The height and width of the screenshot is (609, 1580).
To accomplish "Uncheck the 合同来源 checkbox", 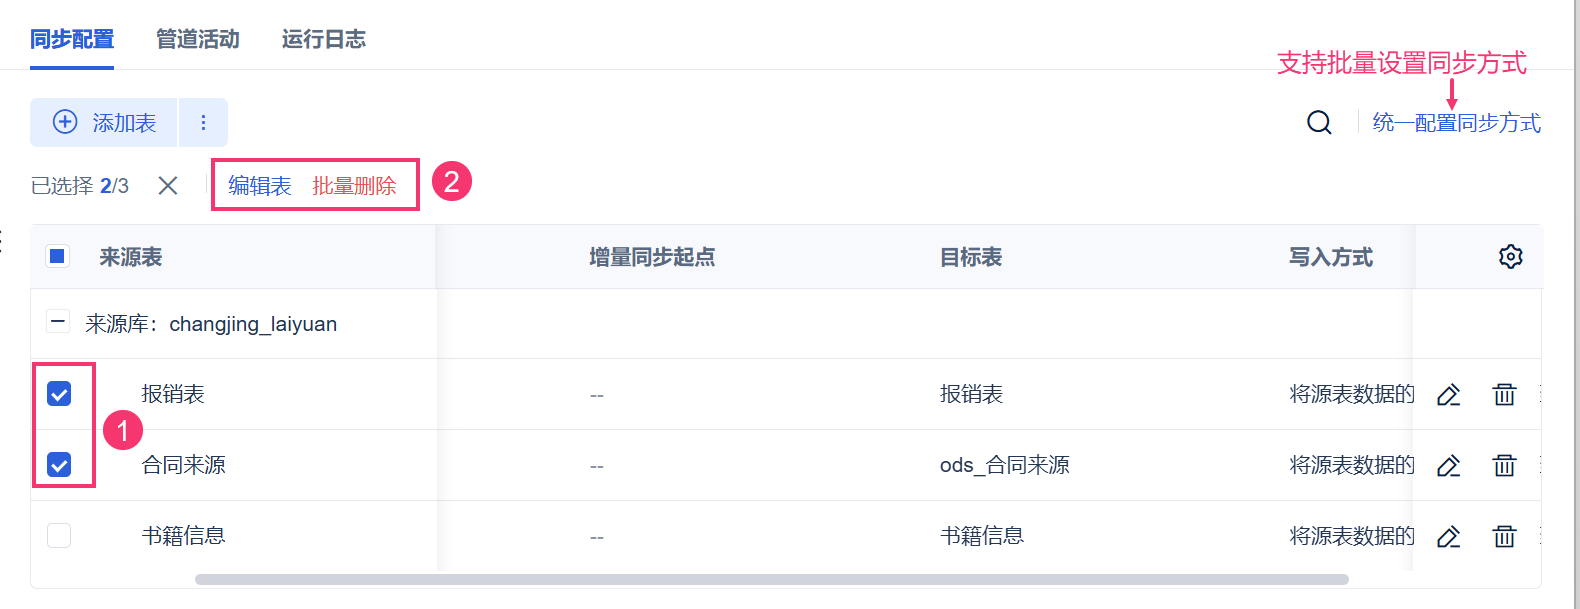I will pyautogui.click(x=59, y=465).
